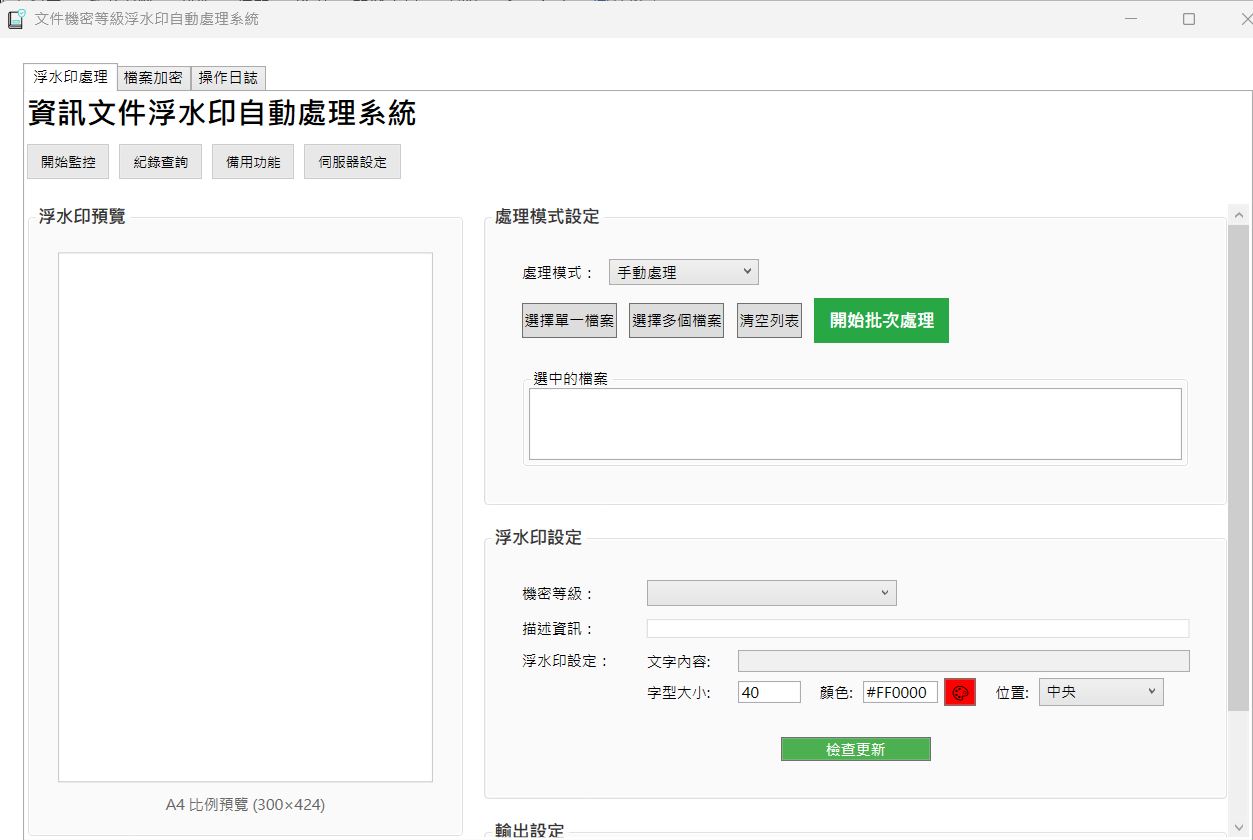Open the 機密等級 dropdown list
Screen dimensions: 1253x840
point(771,593)
